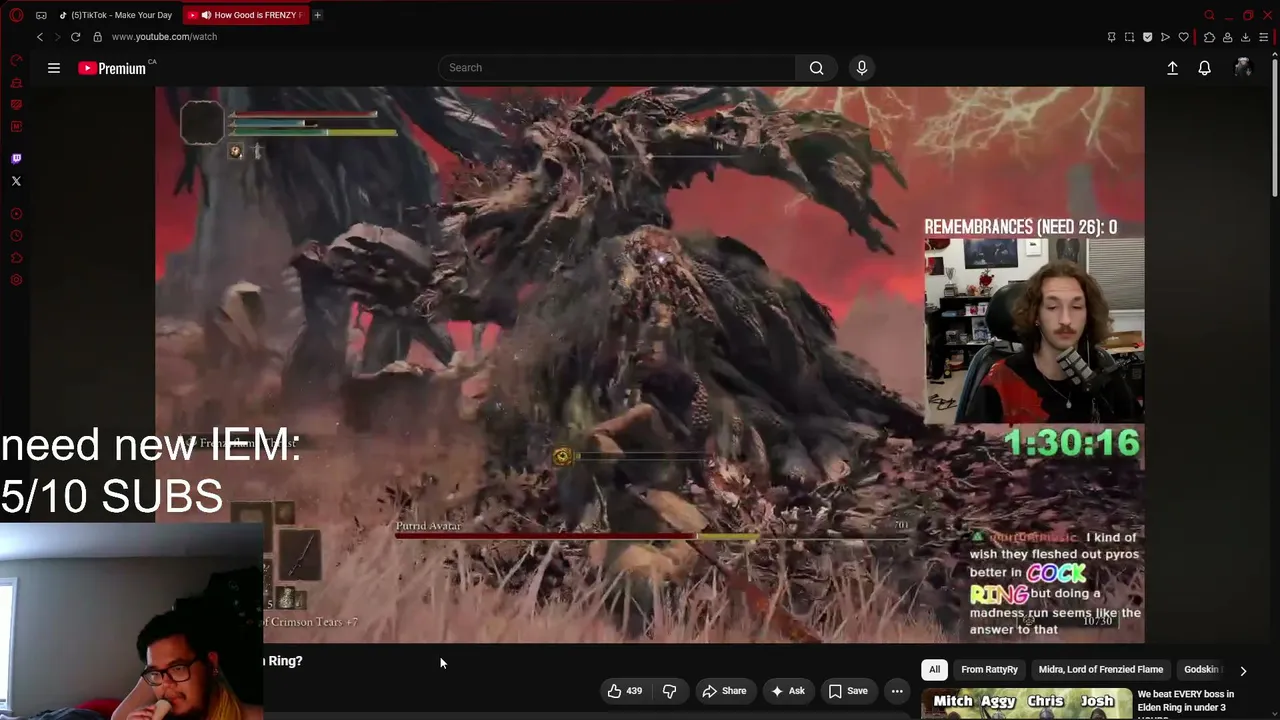
Task: Open the Mitch Aggy Chris Josh thumbnail
Action: click(1025, 704)
